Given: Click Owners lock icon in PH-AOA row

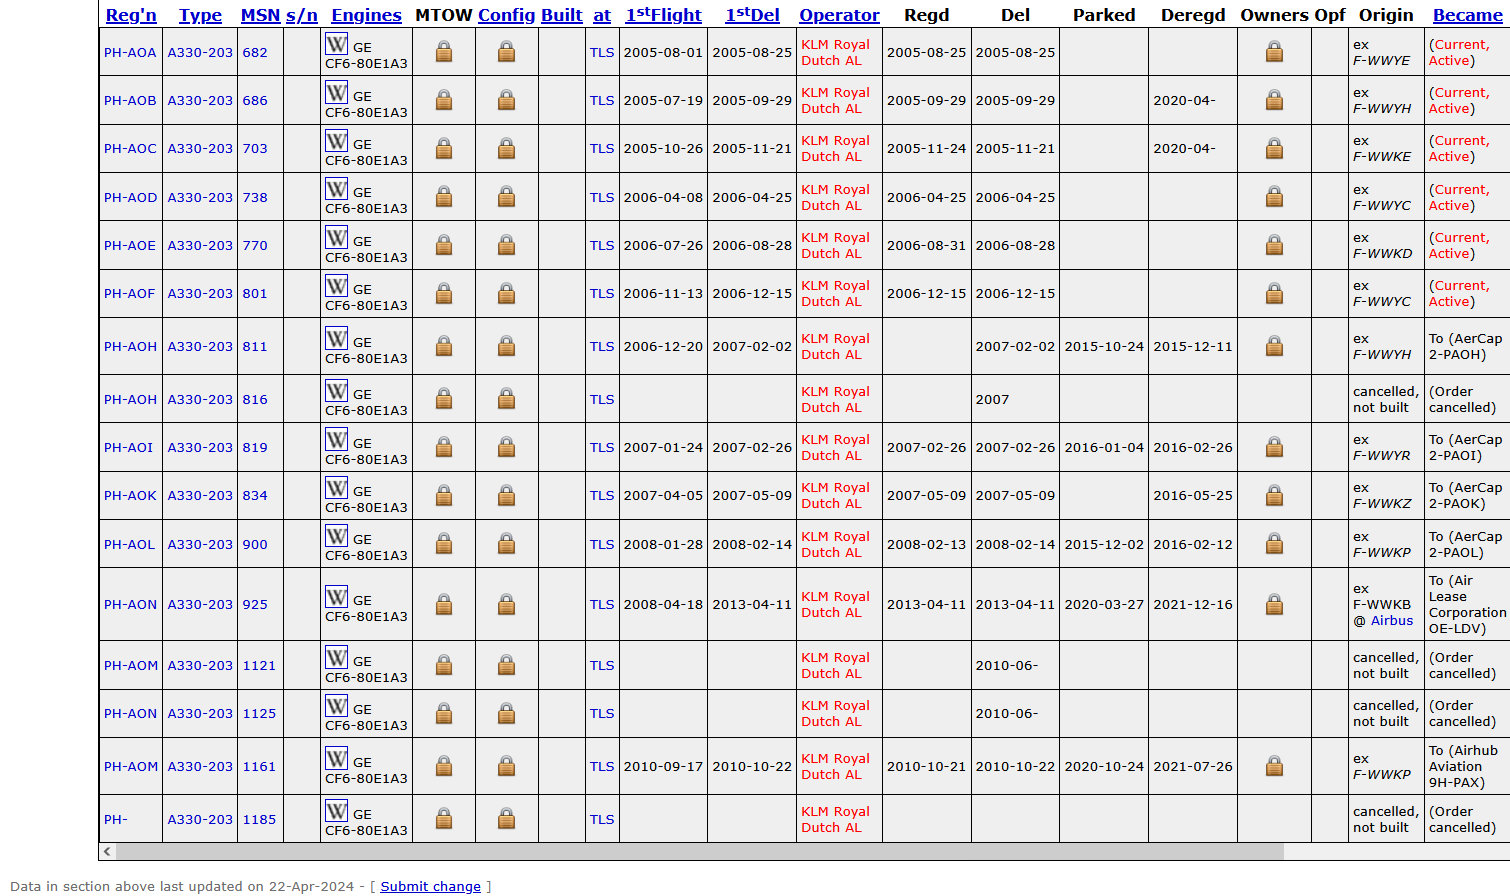Looking at the screenshot, I should [1275, 52].
